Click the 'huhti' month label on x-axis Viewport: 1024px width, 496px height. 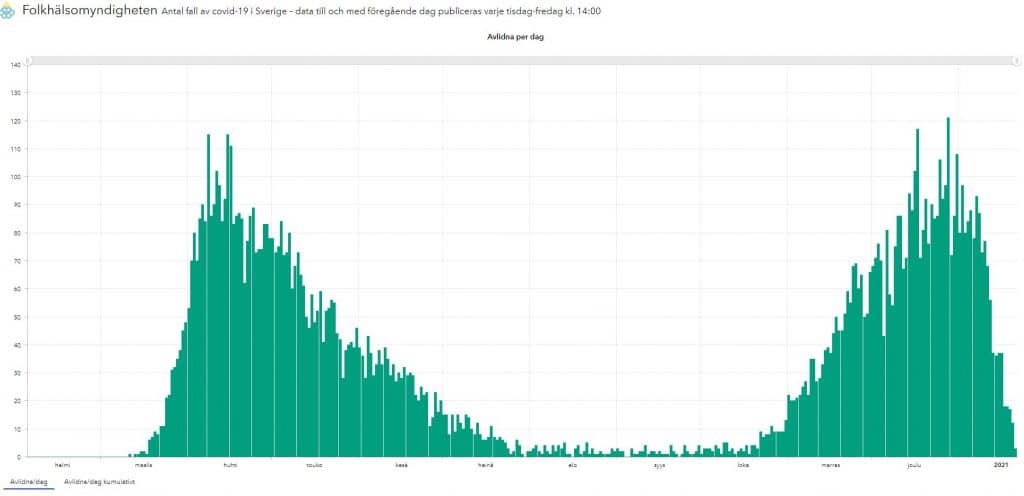[230, 465]
